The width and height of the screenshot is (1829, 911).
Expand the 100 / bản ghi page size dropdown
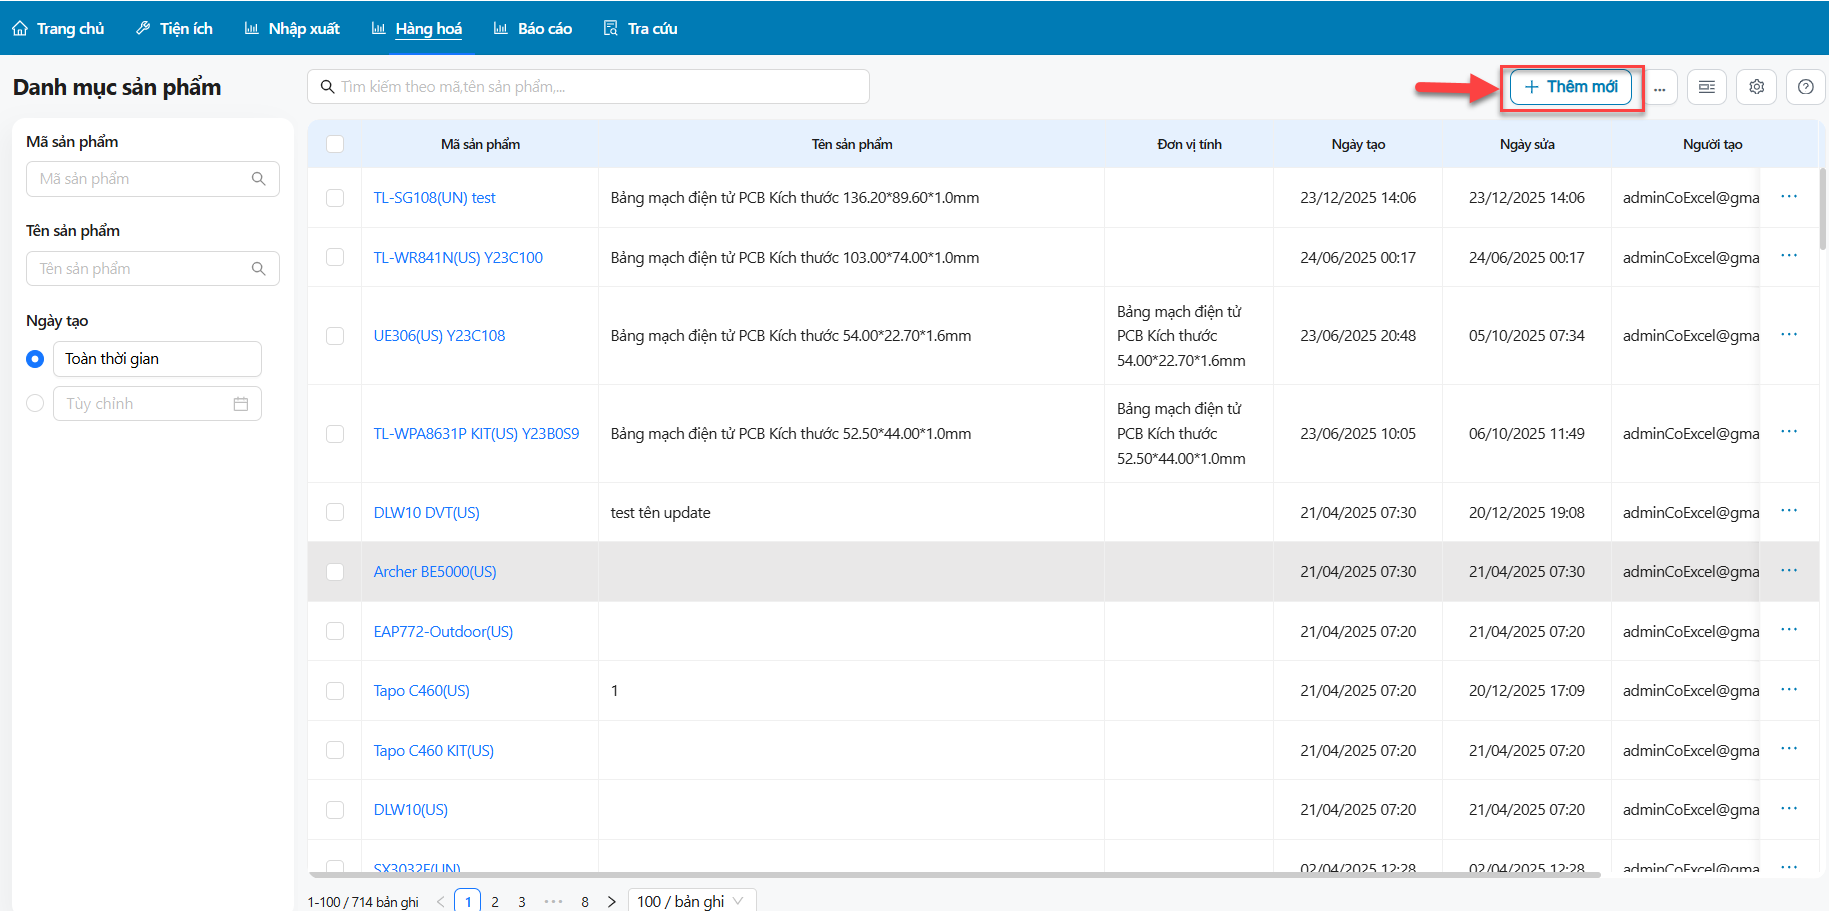pyautogui.click(x=692, y=901)
